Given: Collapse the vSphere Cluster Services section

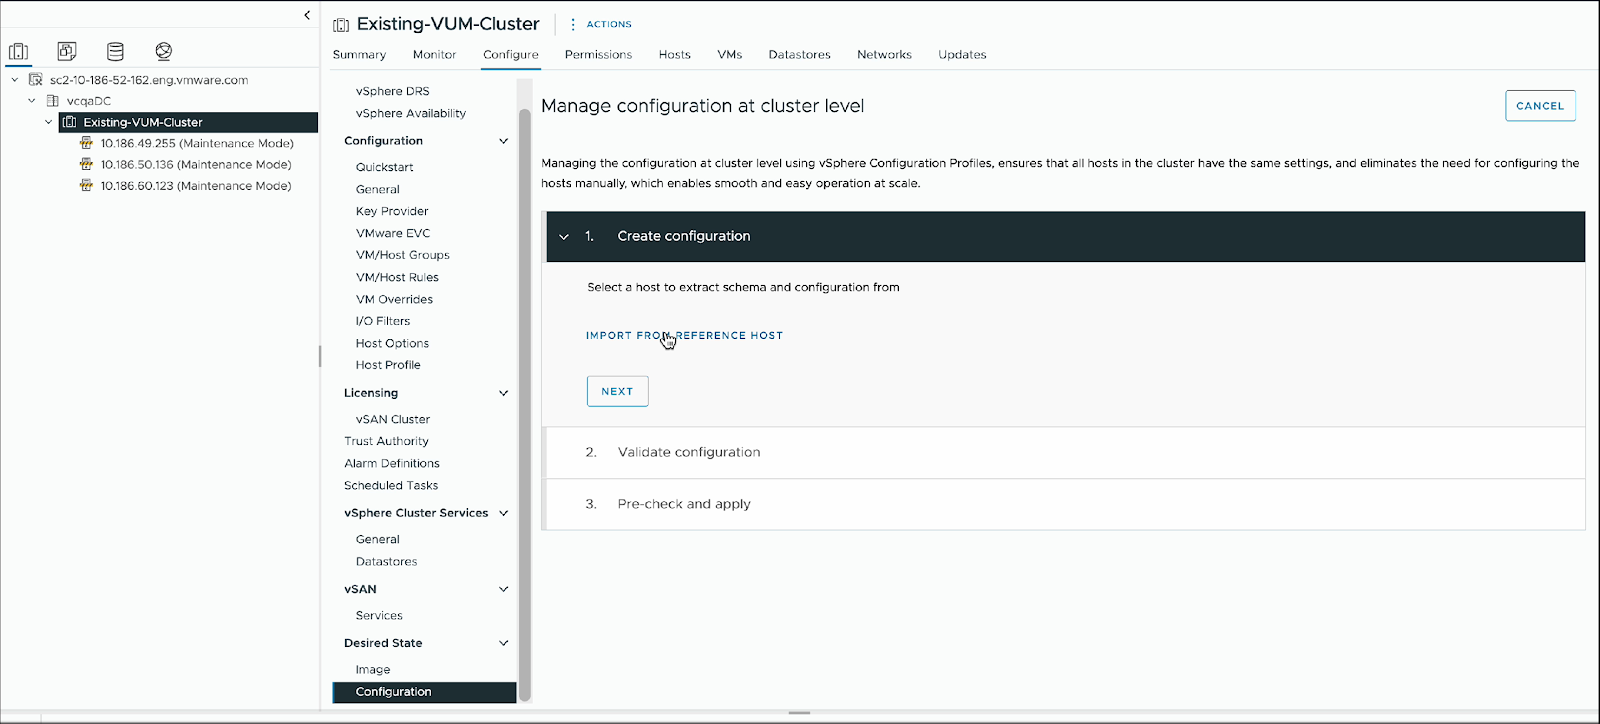Looking at the screenshot, I should pos(503,513).
